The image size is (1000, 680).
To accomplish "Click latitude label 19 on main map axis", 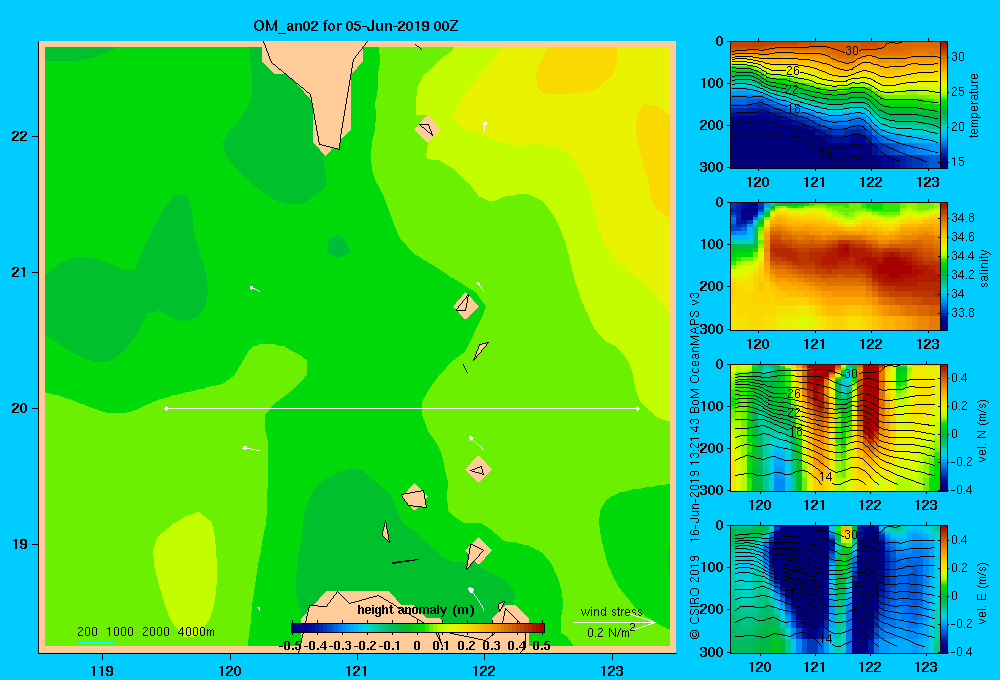I will (x=19, y=544).
